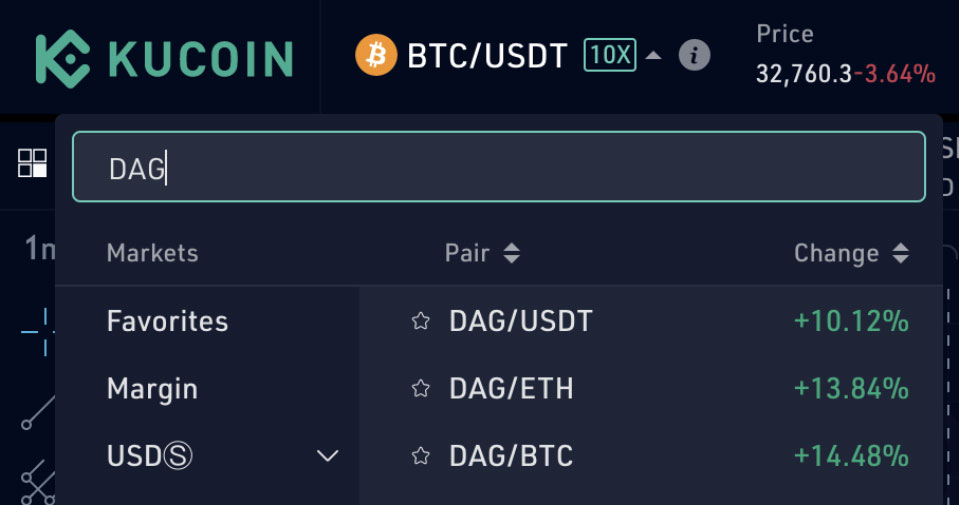
Task: Open the Favorites market tab
Action: coord(167,321)
